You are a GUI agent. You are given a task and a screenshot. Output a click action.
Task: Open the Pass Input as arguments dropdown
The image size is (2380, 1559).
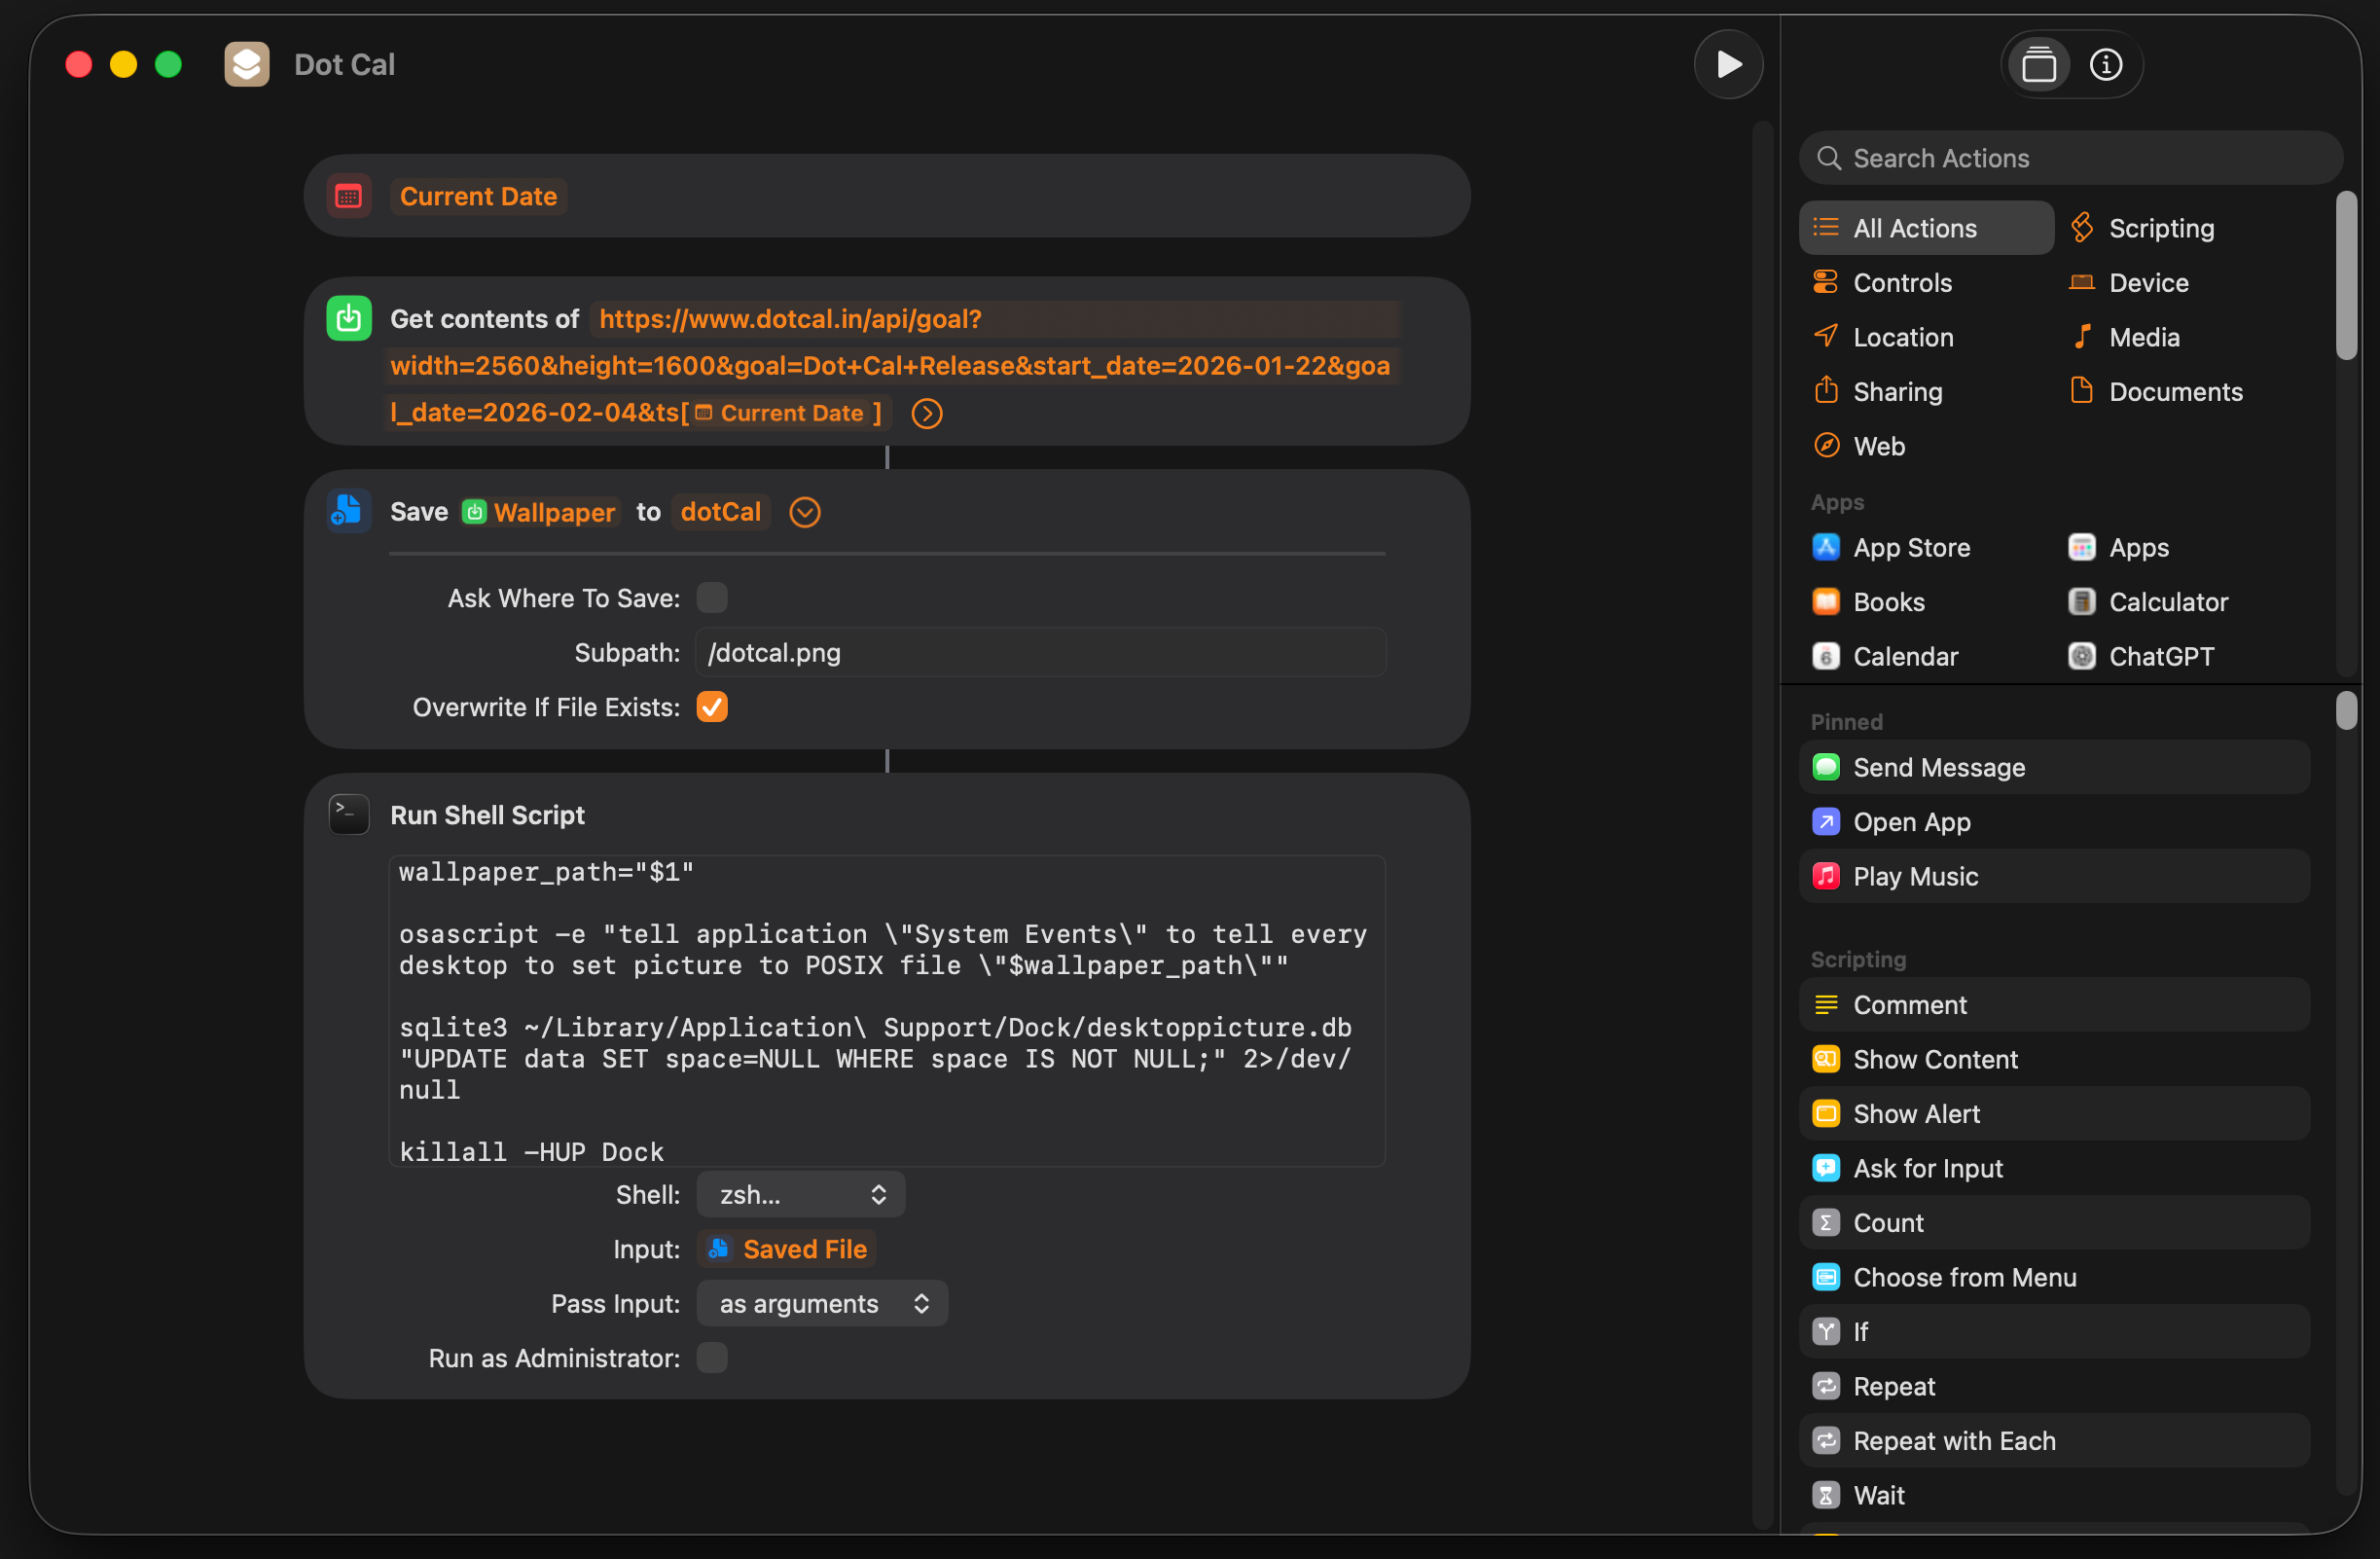[x=822, y=1303]
